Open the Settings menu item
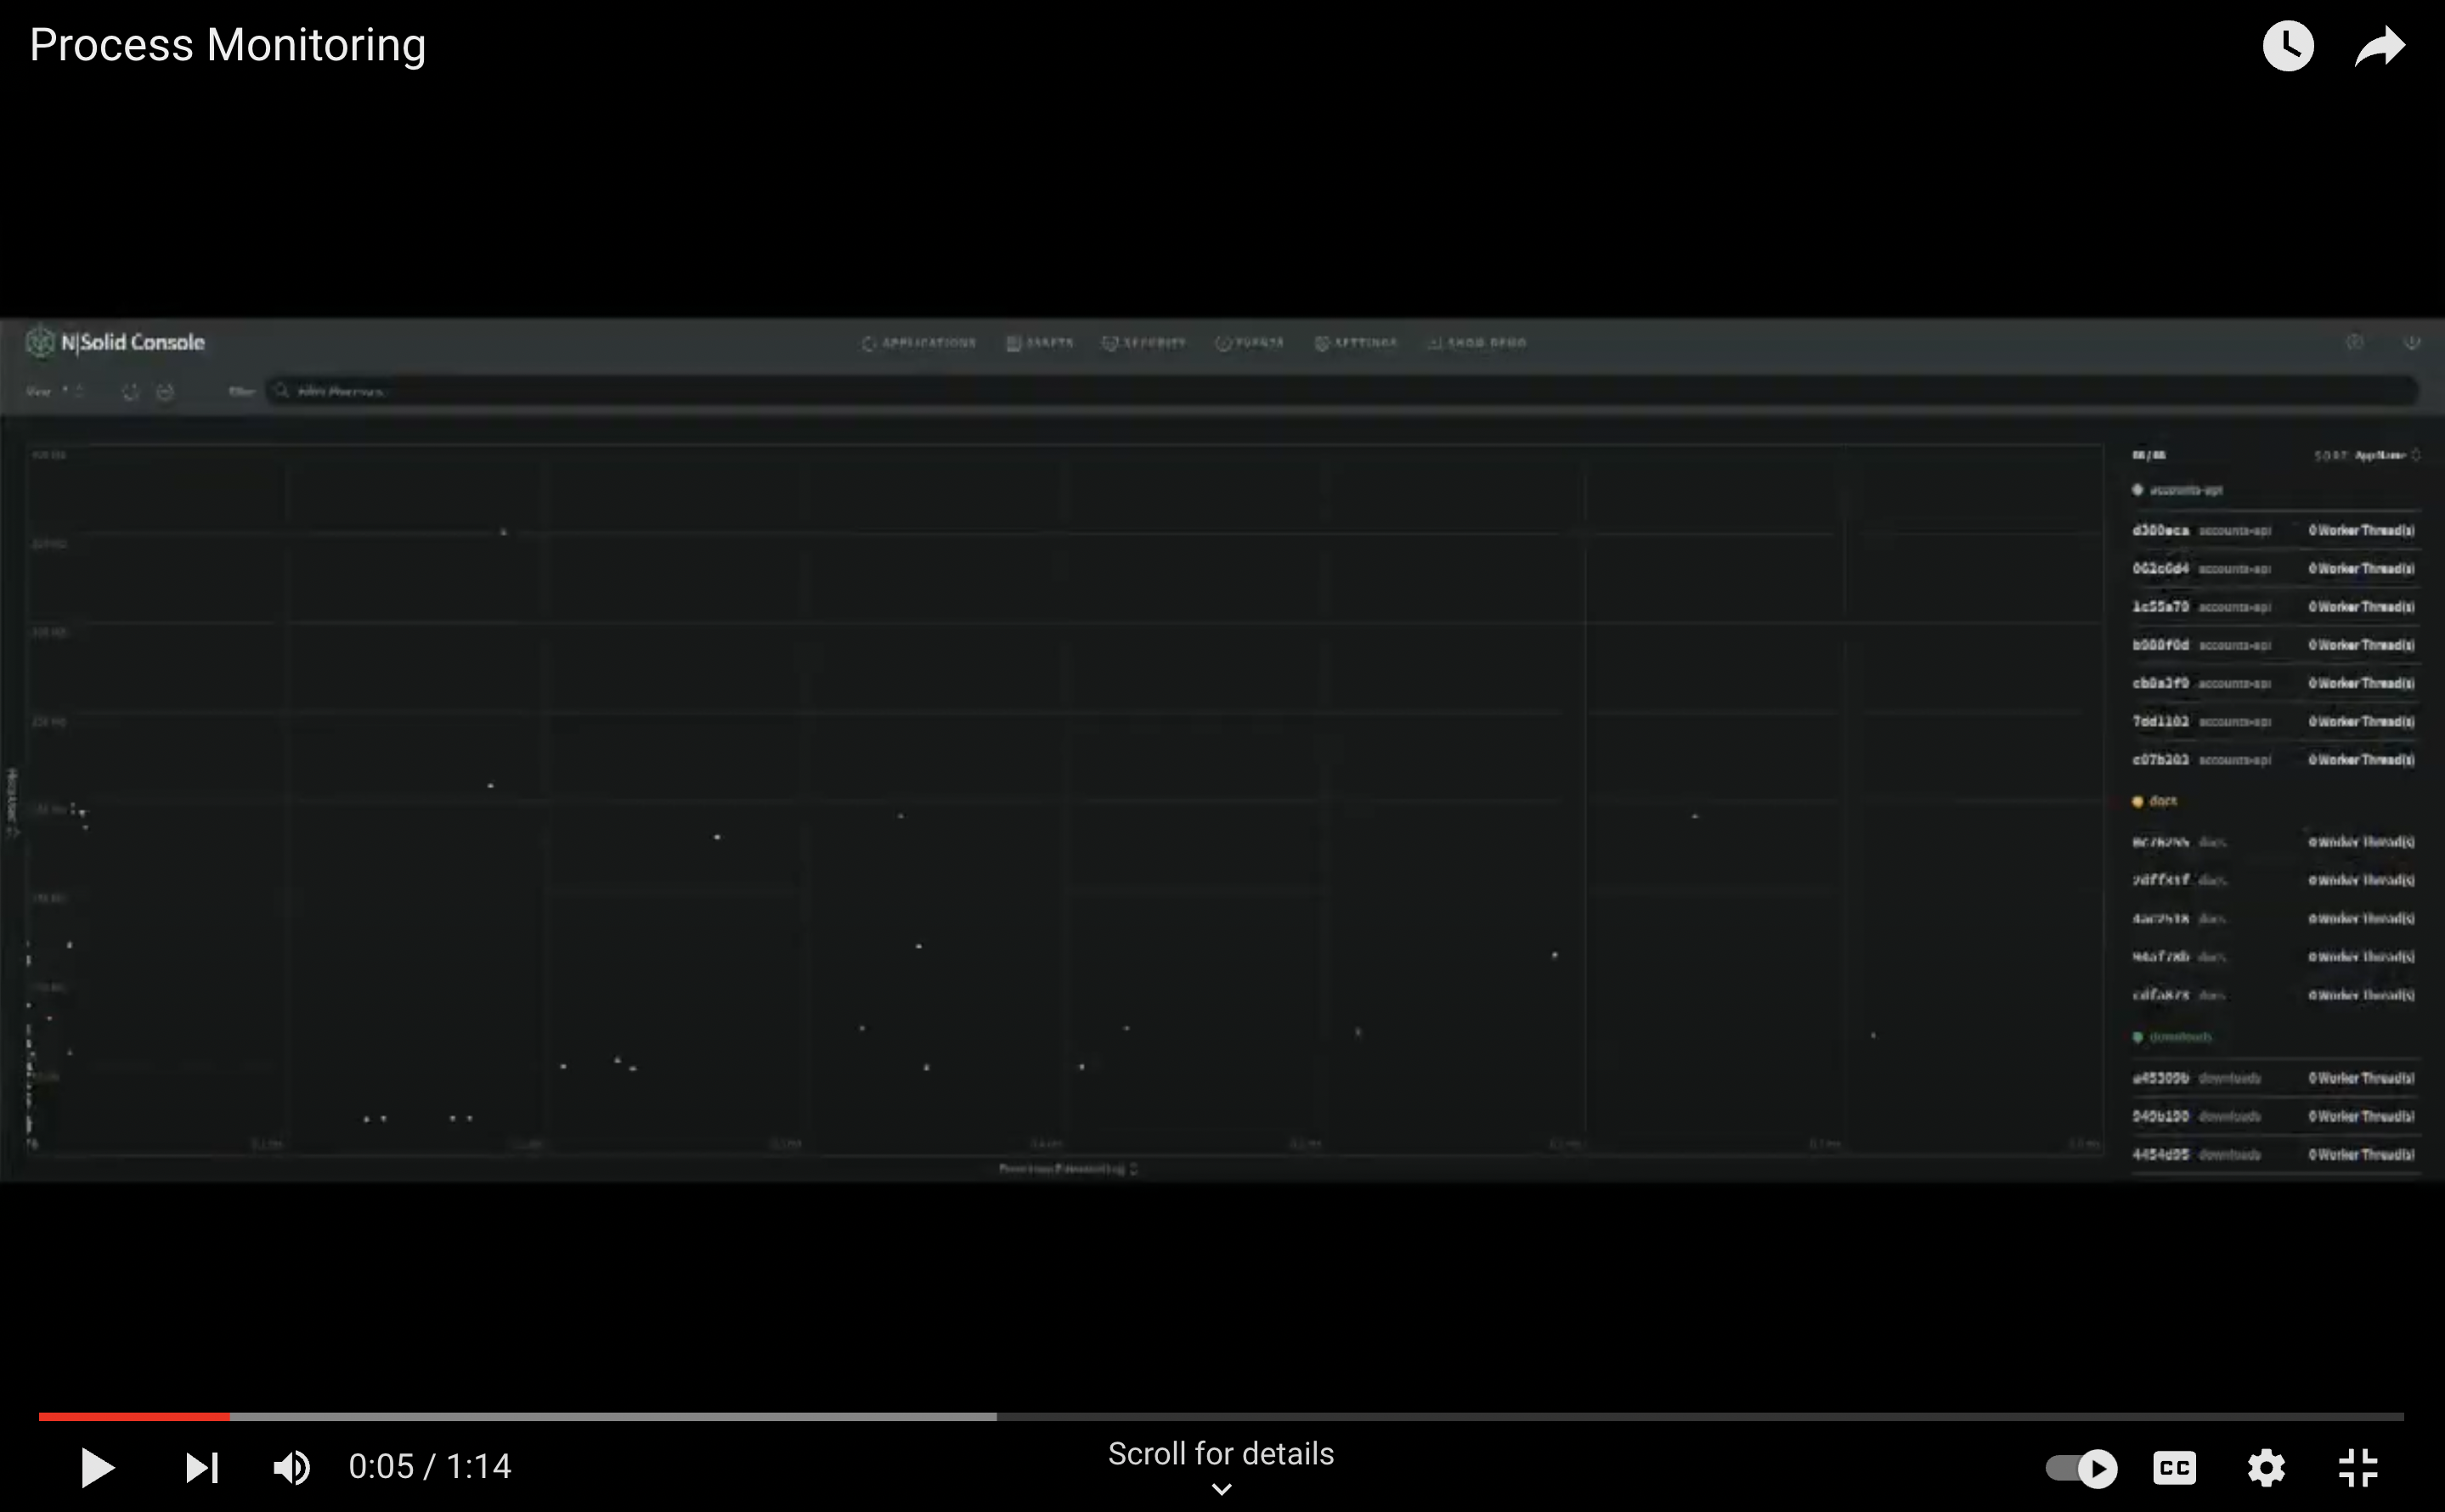This screenshot has height=1512, width=2445. tap(1355, 343)
